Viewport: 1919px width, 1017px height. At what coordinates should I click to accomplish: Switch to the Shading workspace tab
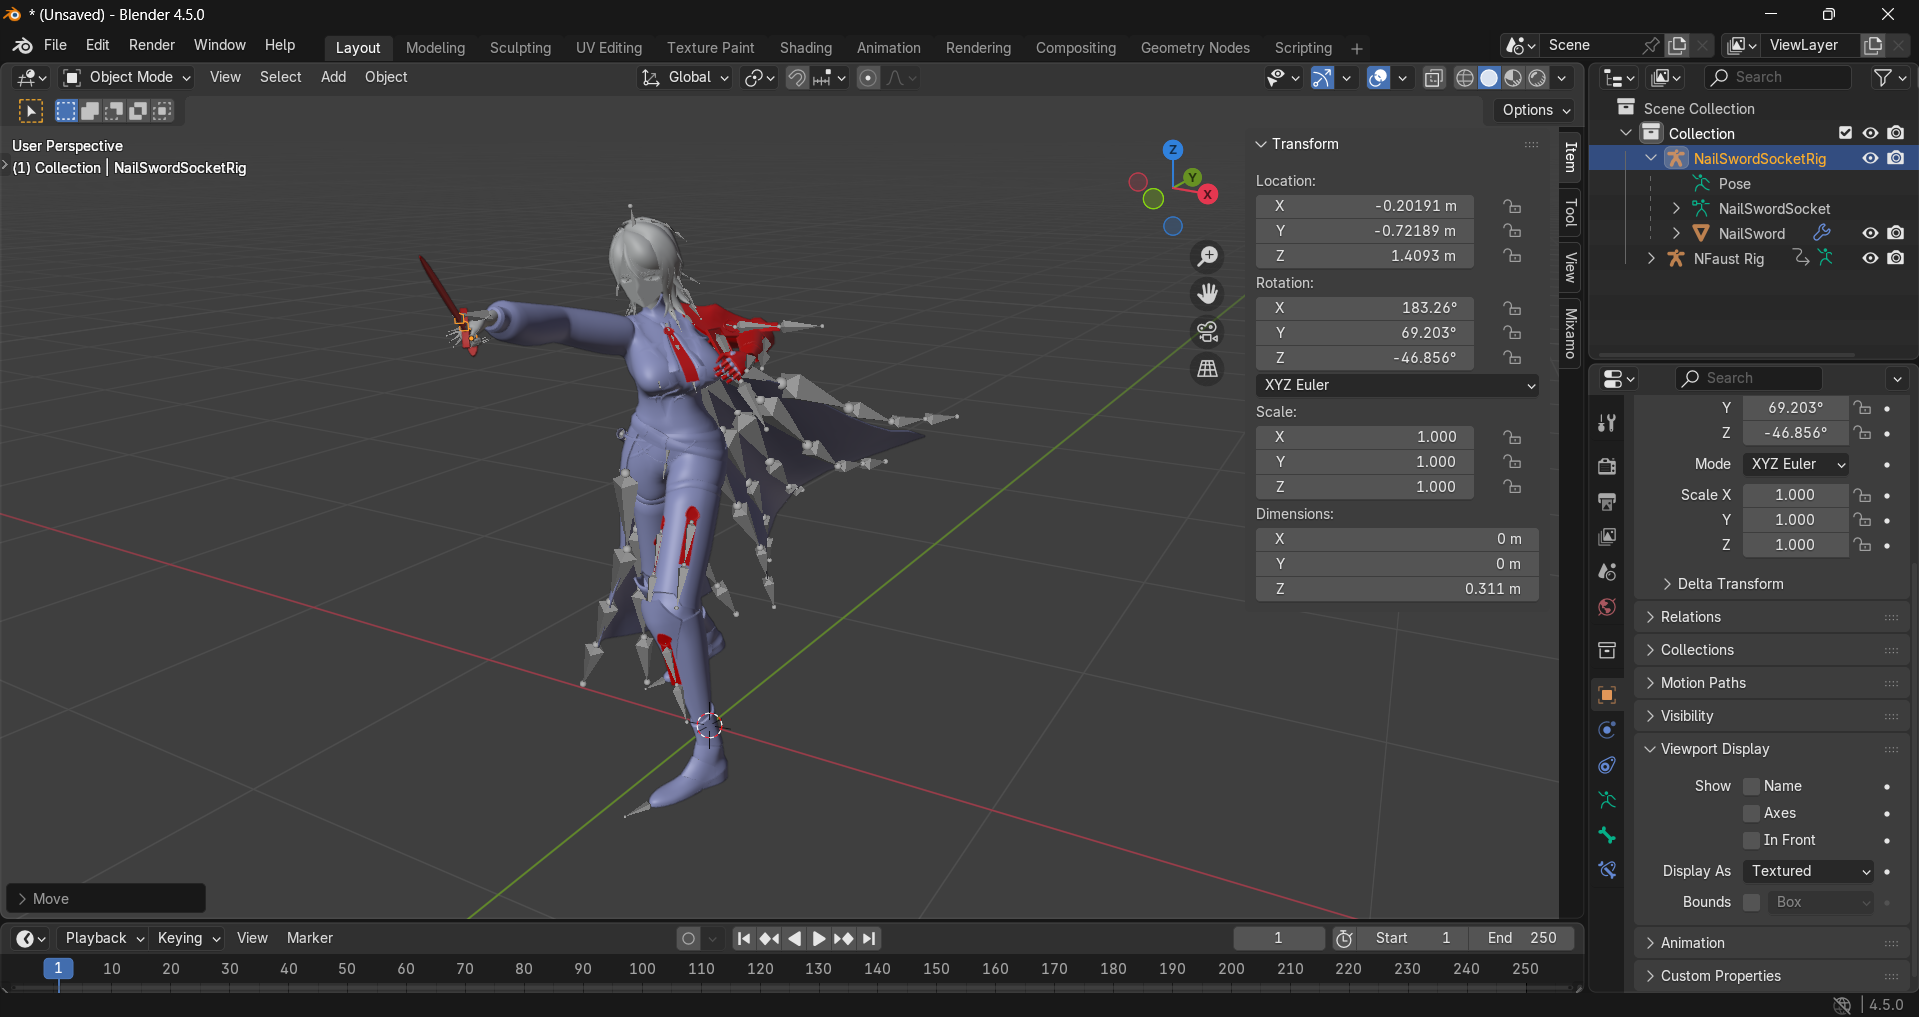pos(805,48)
